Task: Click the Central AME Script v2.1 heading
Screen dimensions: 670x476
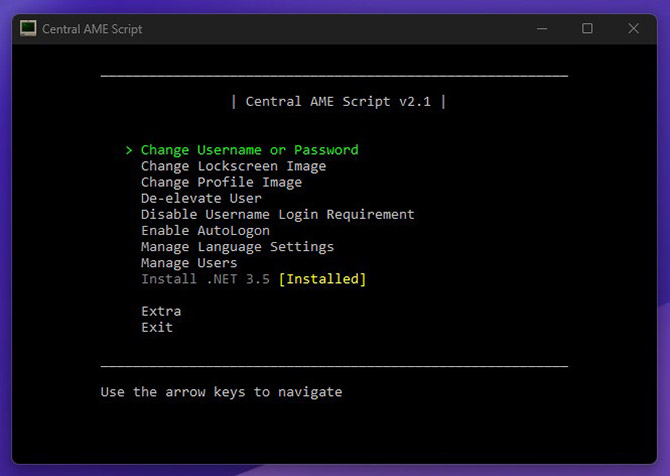Action: tap(338, 102)
